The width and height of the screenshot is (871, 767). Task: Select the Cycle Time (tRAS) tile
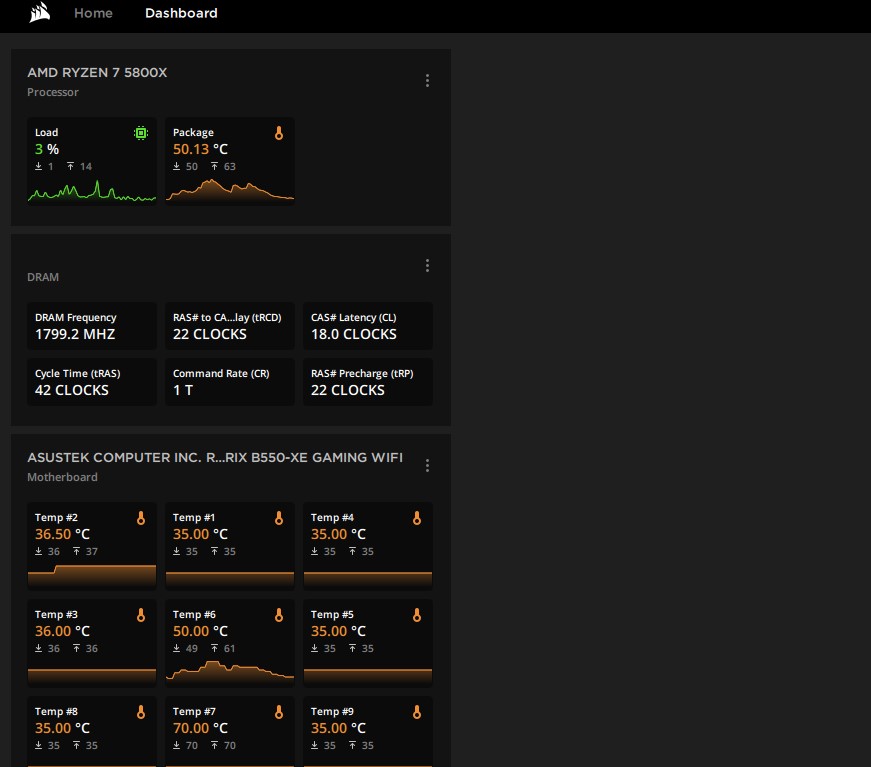[x=92, y=382]
